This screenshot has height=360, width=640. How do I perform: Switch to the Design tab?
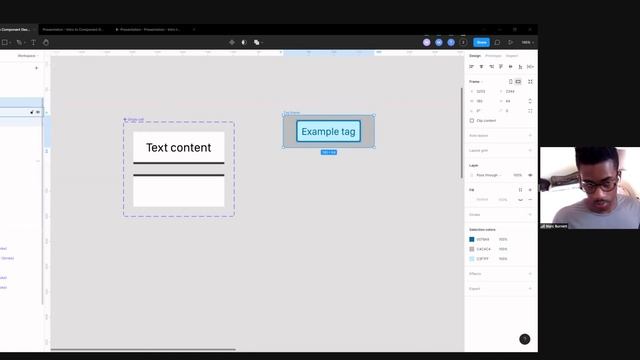(475, 56)
